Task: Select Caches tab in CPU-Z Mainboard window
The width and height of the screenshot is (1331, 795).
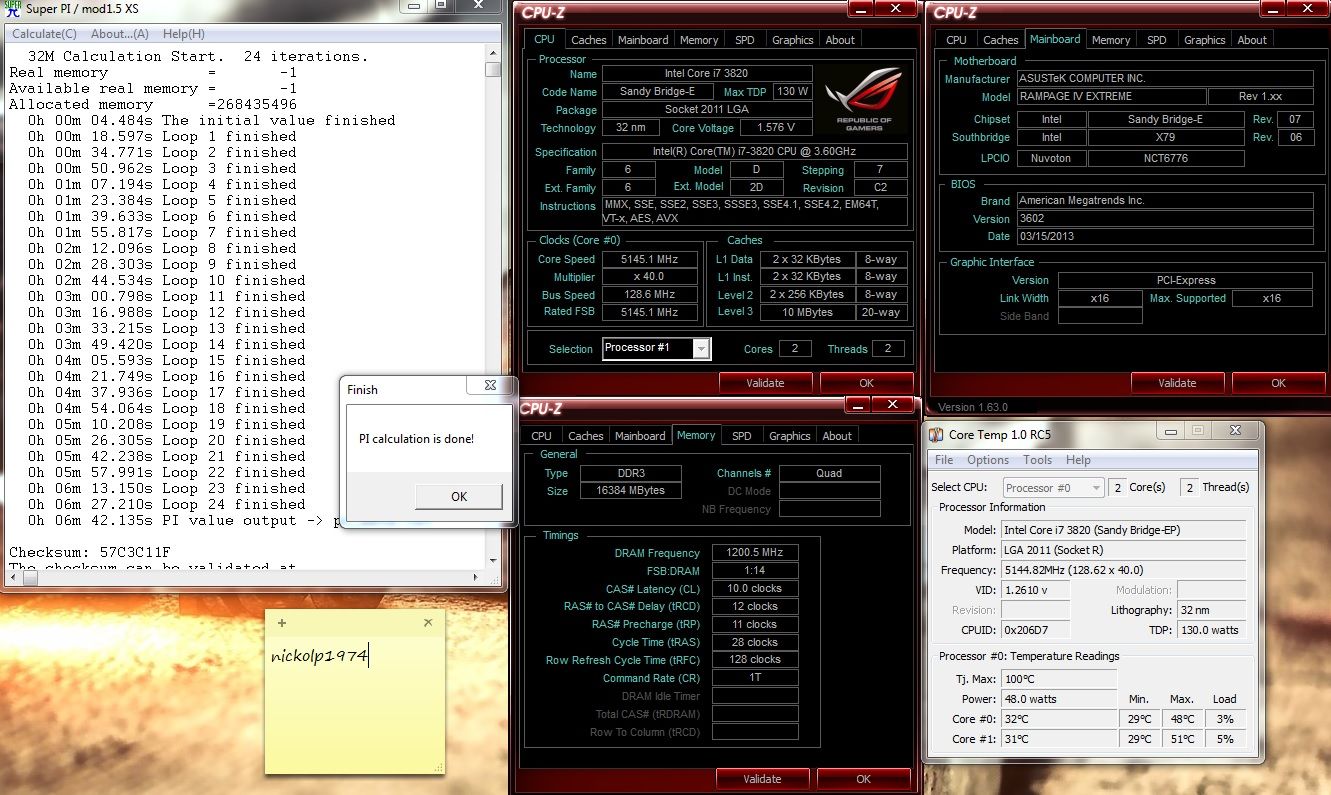Action: (x=1000, y=40)
